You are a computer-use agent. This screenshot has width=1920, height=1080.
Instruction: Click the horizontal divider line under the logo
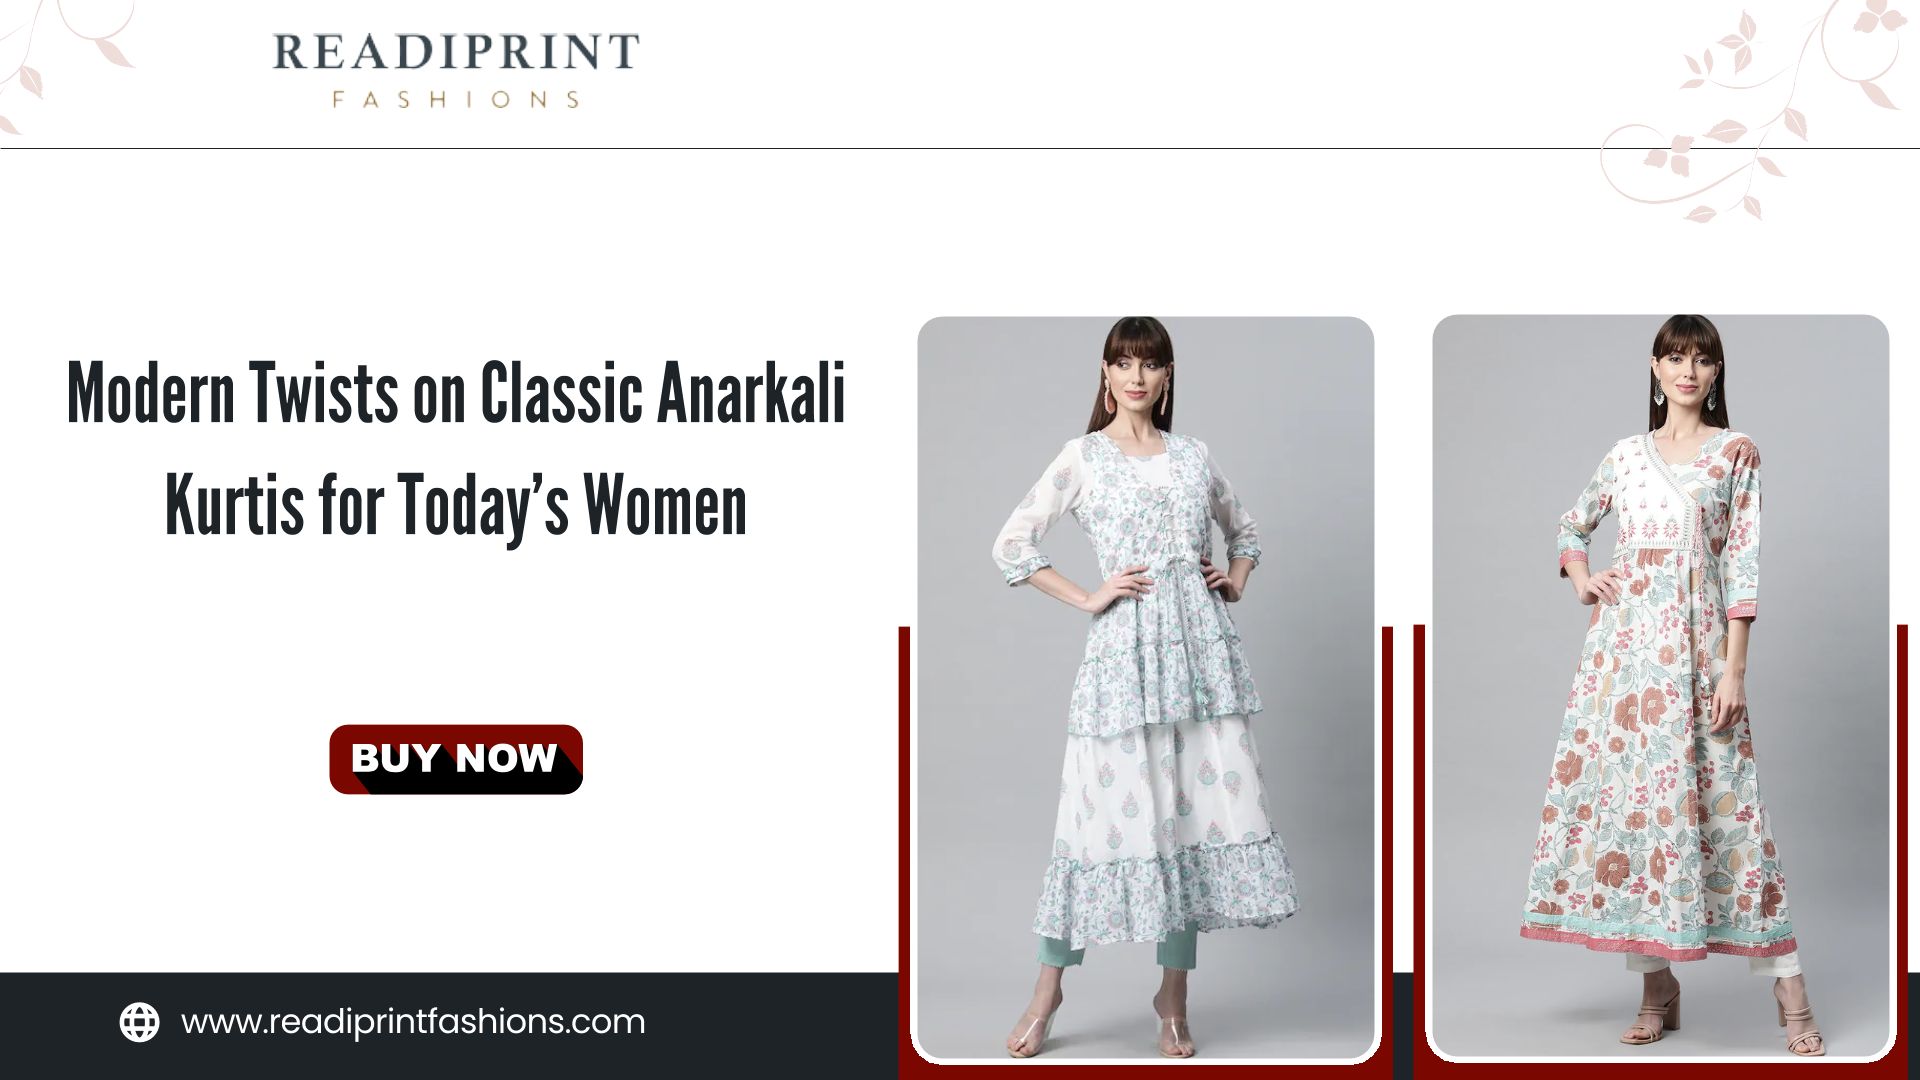click(960, 148)
